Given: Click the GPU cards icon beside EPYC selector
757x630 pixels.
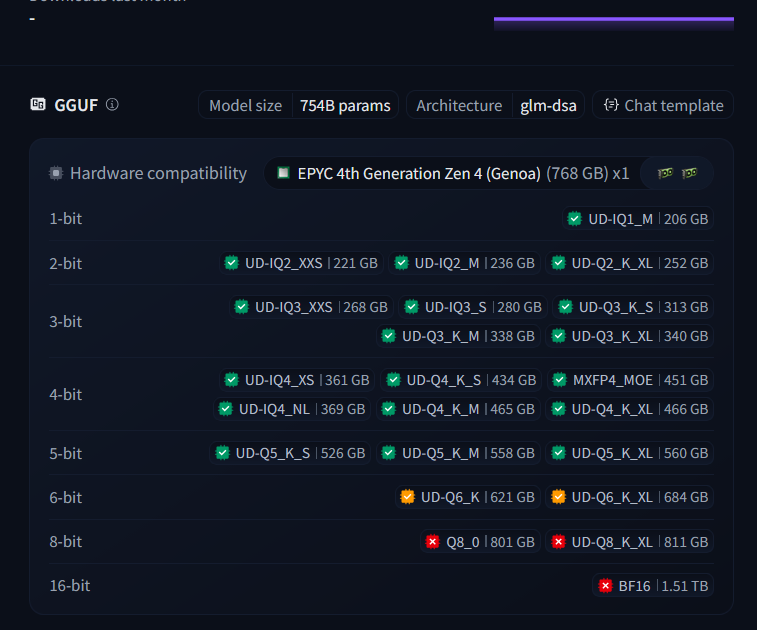Looking at the screenshot, I should [677, 173].
